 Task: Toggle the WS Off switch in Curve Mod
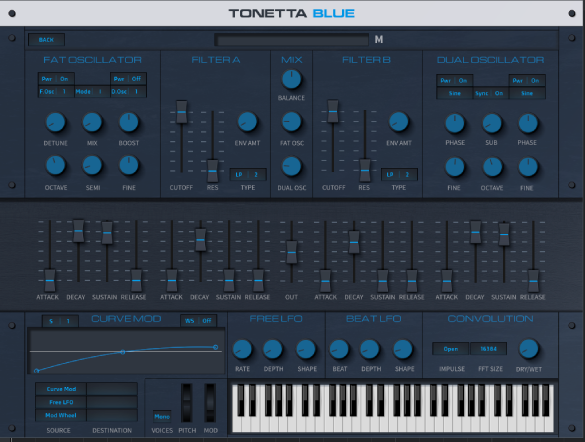tap(198, 321)
